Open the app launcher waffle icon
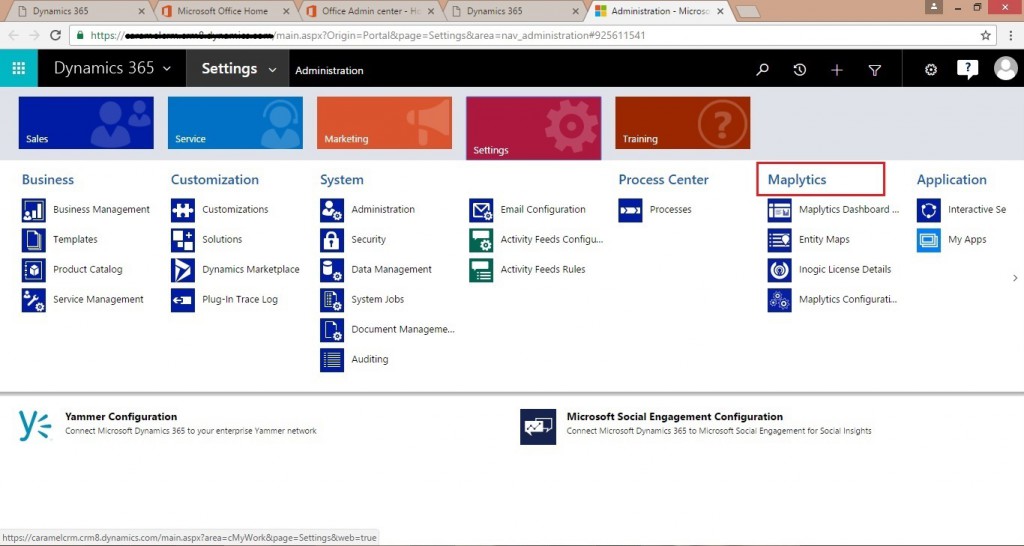This screenshot has width=1024, height=546. [19, 68]
